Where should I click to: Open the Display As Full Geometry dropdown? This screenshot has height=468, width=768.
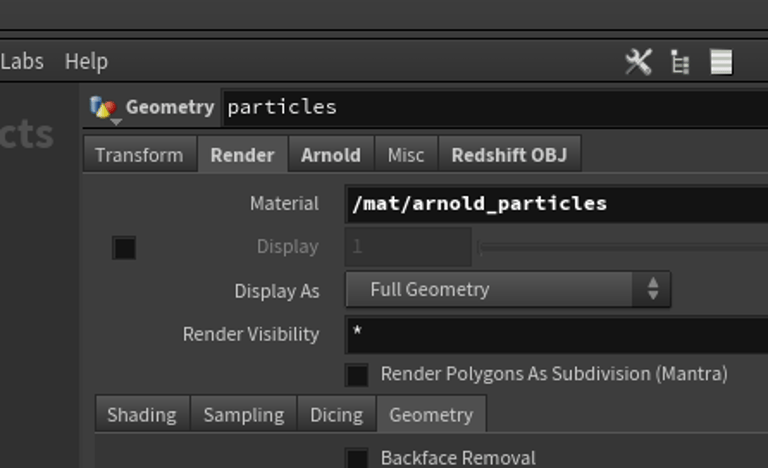508,290
